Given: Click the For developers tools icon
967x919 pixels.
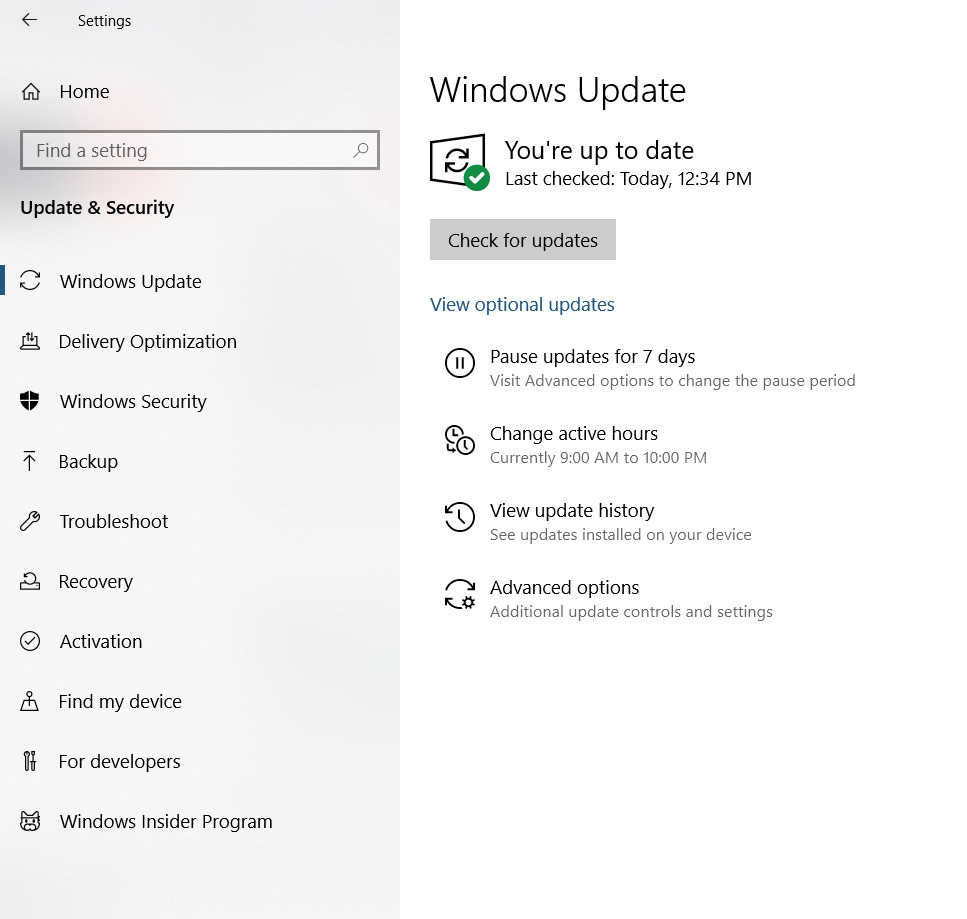Looking at the screenshot, I should (x=30, y=761).
